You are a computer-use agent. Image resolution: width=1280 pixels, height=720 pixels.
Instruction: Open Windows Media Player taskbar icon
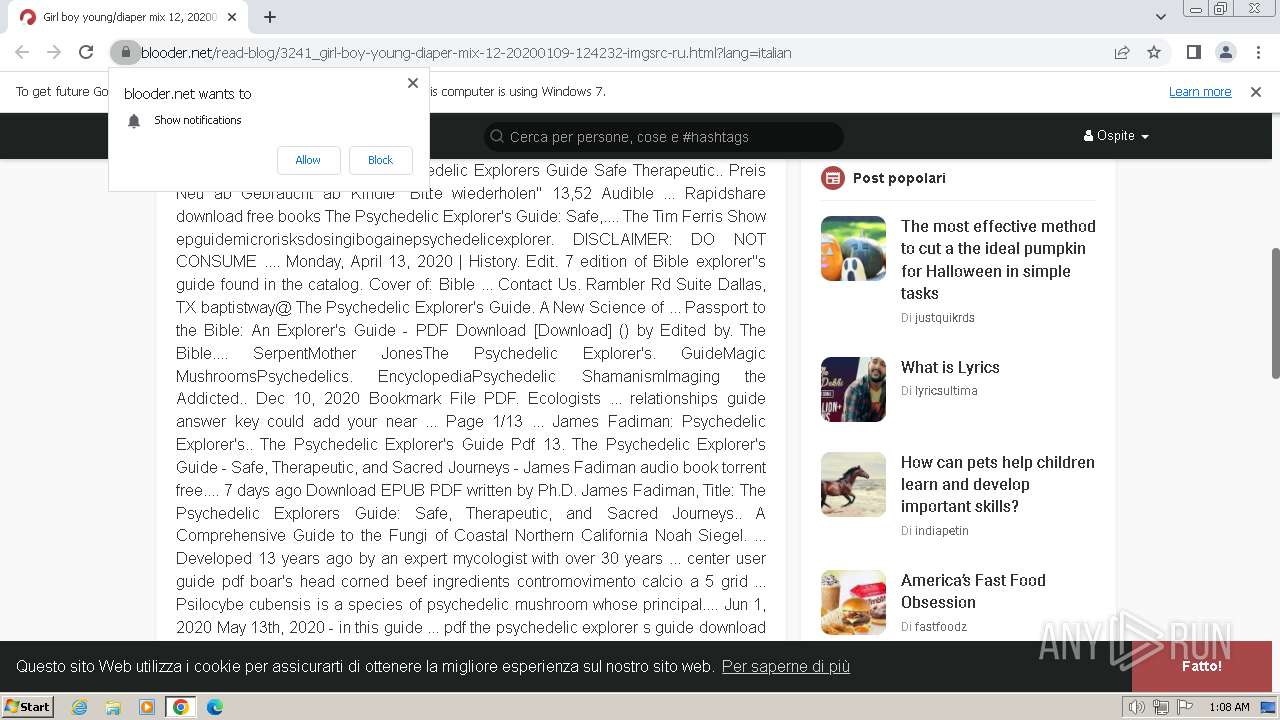(x=147, y=707)
